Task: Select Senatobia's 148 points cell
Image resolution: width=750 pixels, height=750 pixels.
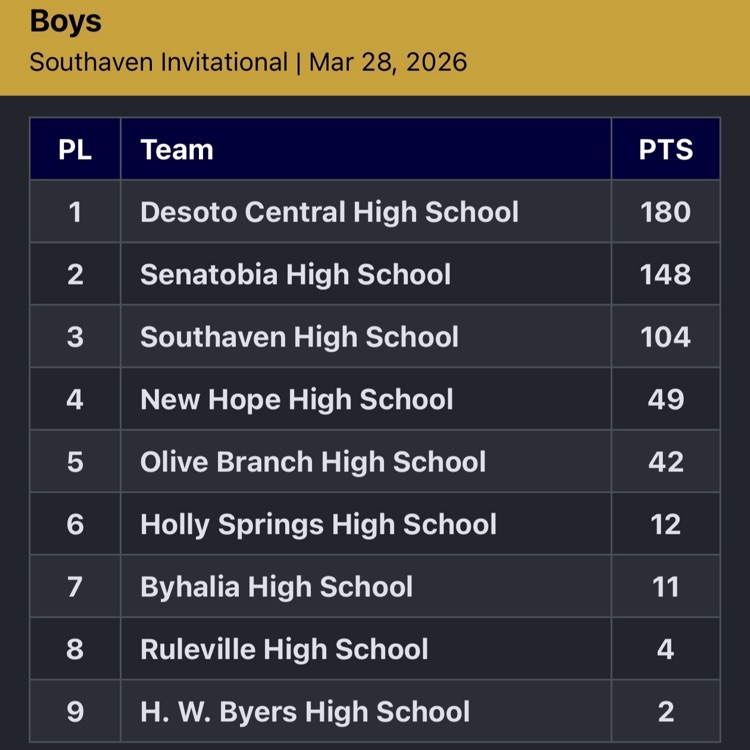Action: click(665, 274)
